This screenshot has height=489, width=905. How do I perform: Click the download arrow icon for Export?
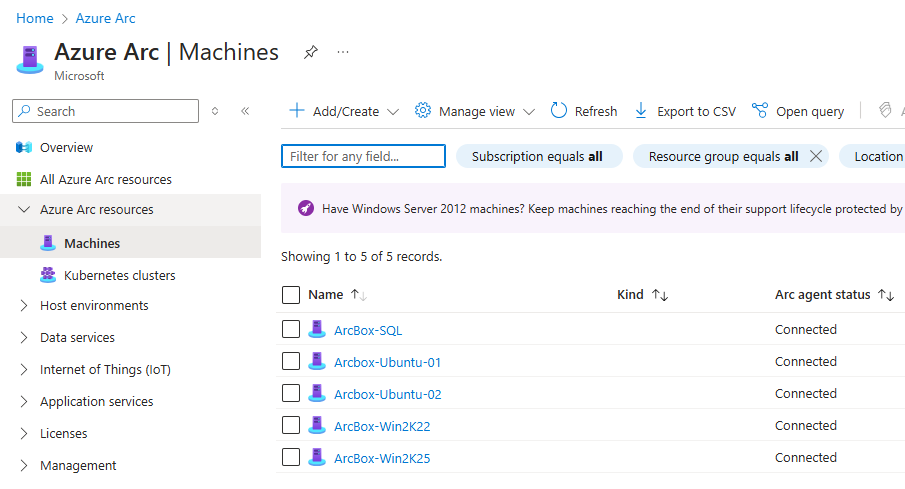[641, 111]
